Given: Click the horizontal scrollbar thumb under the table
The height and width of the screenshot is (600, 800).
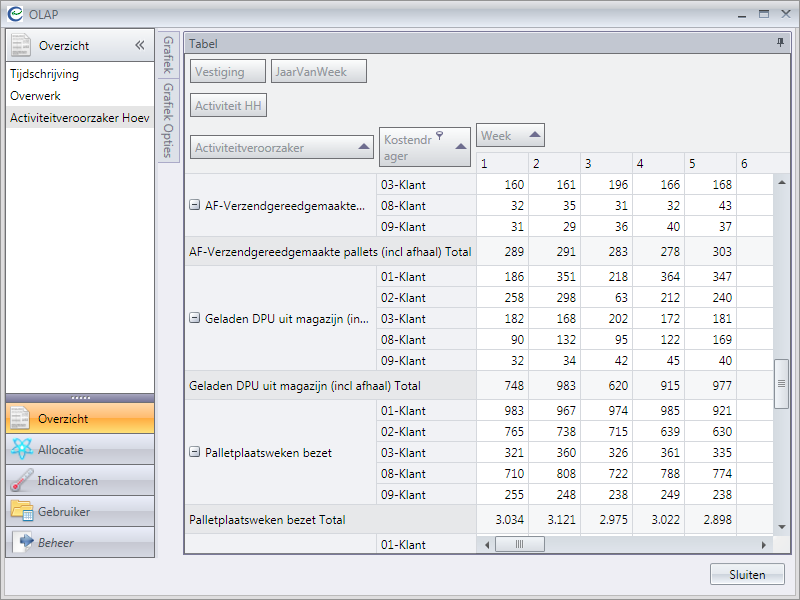Looking at the screenshot, I should (520, 545).
